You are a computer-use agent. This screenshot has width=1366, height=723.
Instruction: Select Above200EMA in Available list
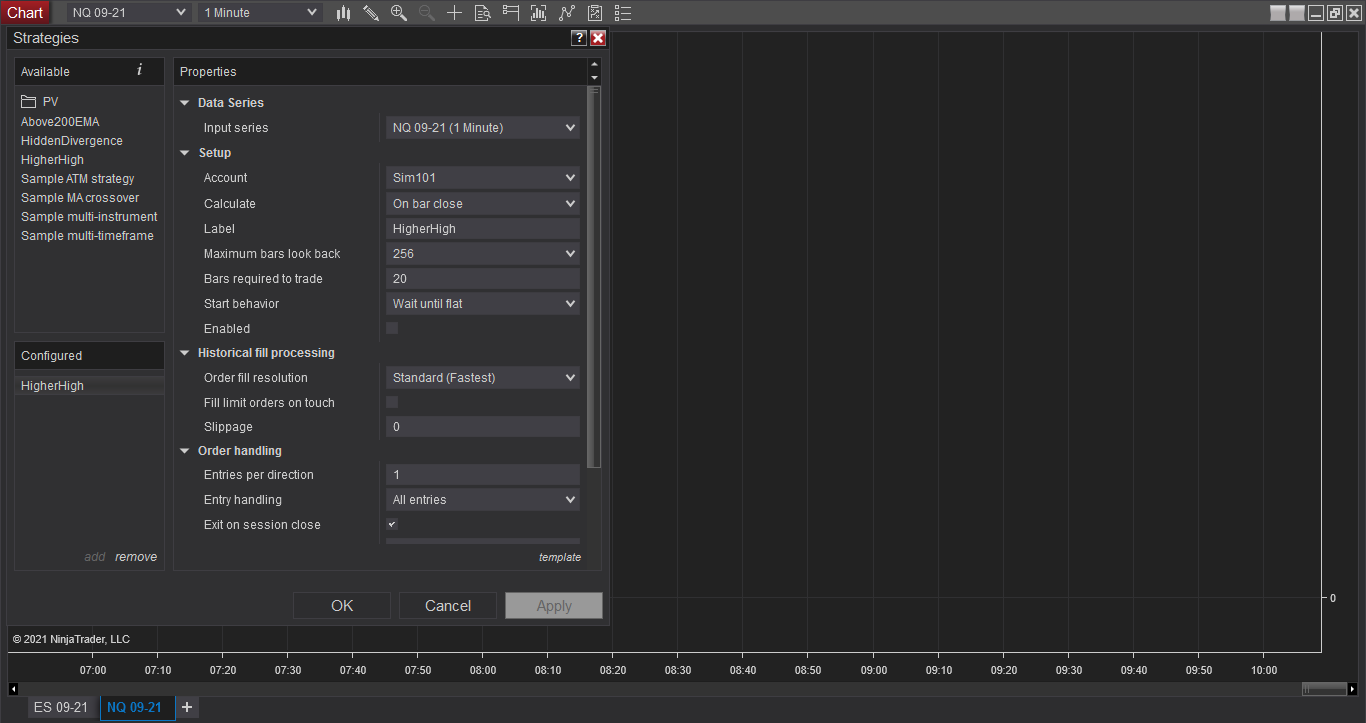click(x=60, y=122)
